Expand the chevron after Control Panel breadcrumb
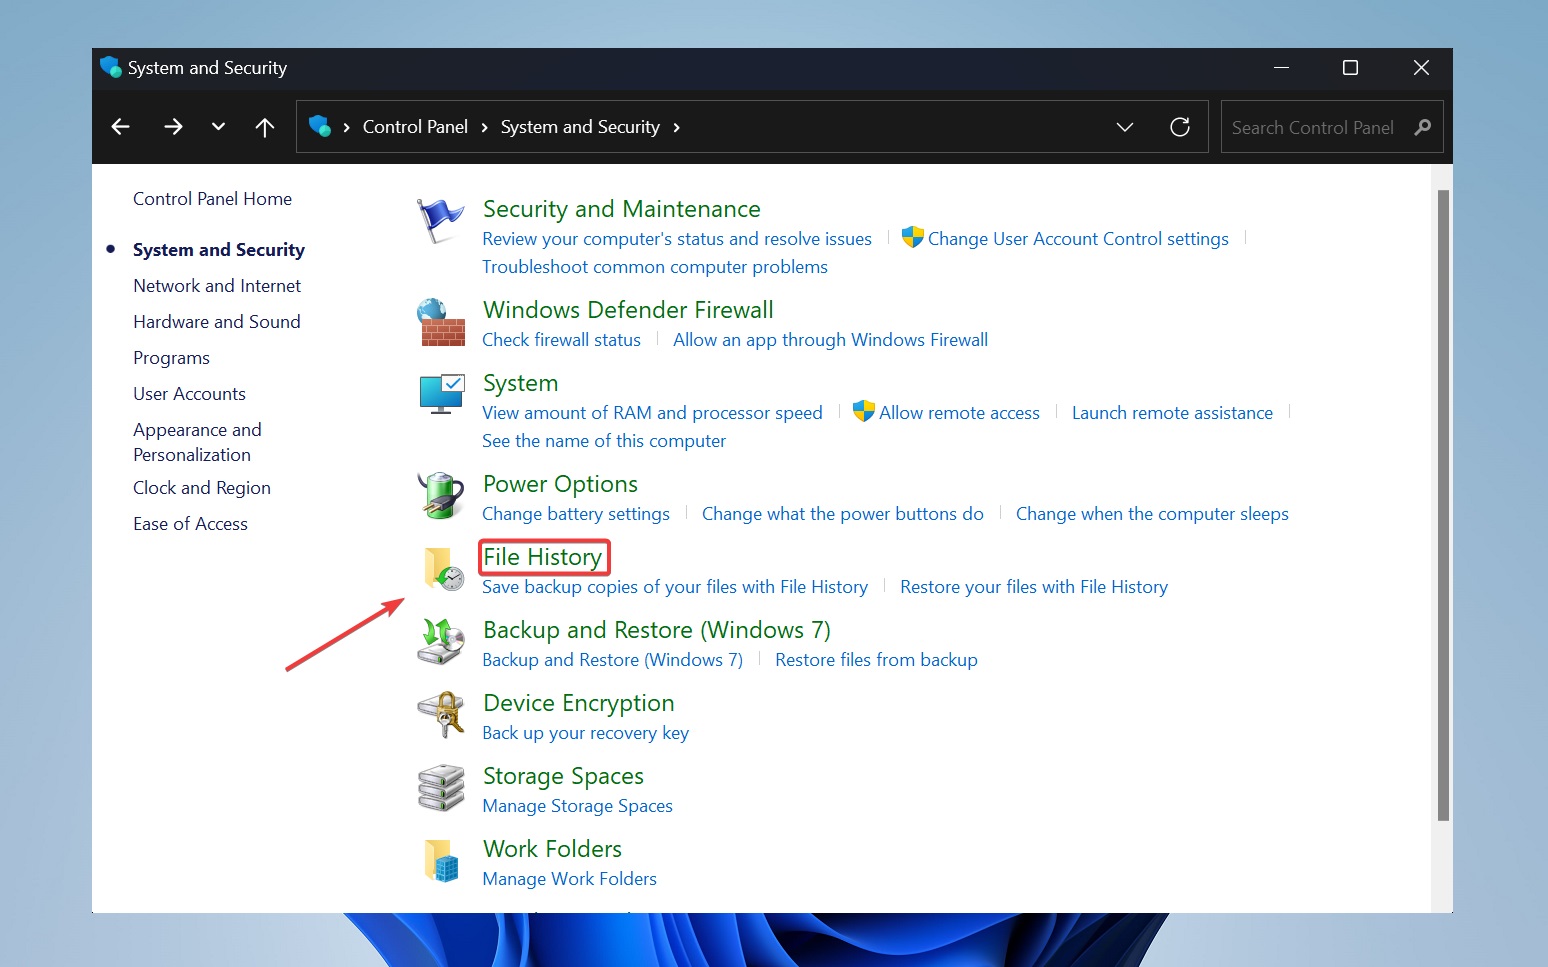The height and width of the screenshot is (967, 1548). (484, 127)
